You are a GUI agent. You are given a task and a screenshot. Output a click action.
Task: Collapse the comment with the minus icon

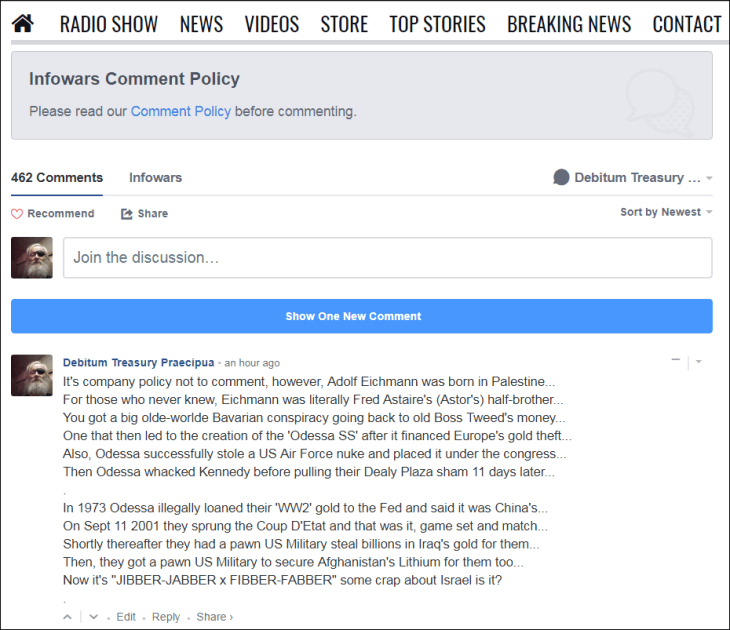tap(676, 360)
